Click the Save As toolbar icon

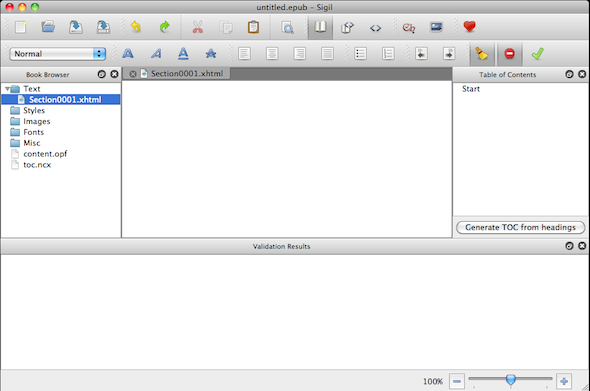(103, 27)
